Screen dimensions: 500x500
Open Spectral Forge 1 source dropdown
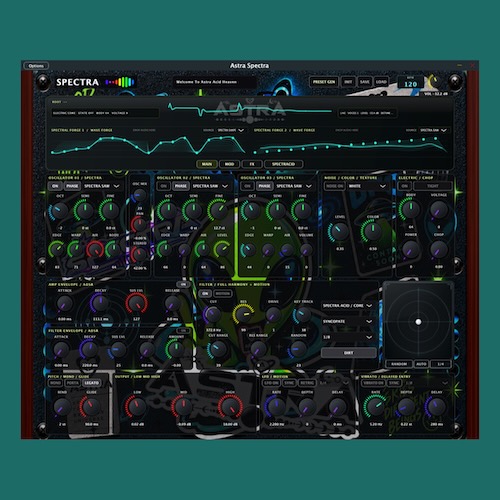pos(231,130)
